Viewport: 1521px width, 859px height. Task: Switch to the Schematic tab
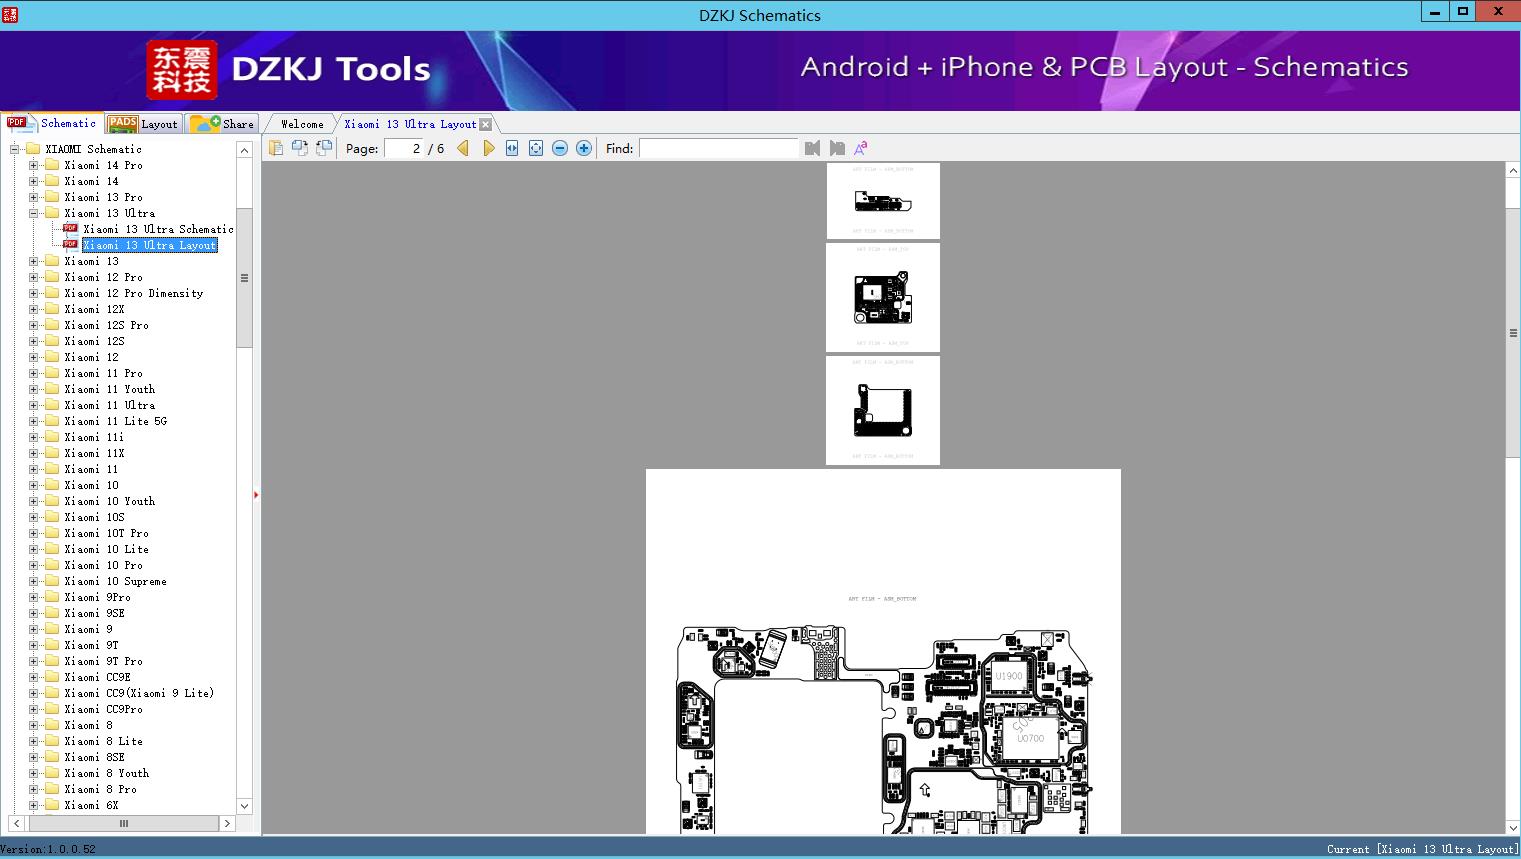tap(52, 123)
